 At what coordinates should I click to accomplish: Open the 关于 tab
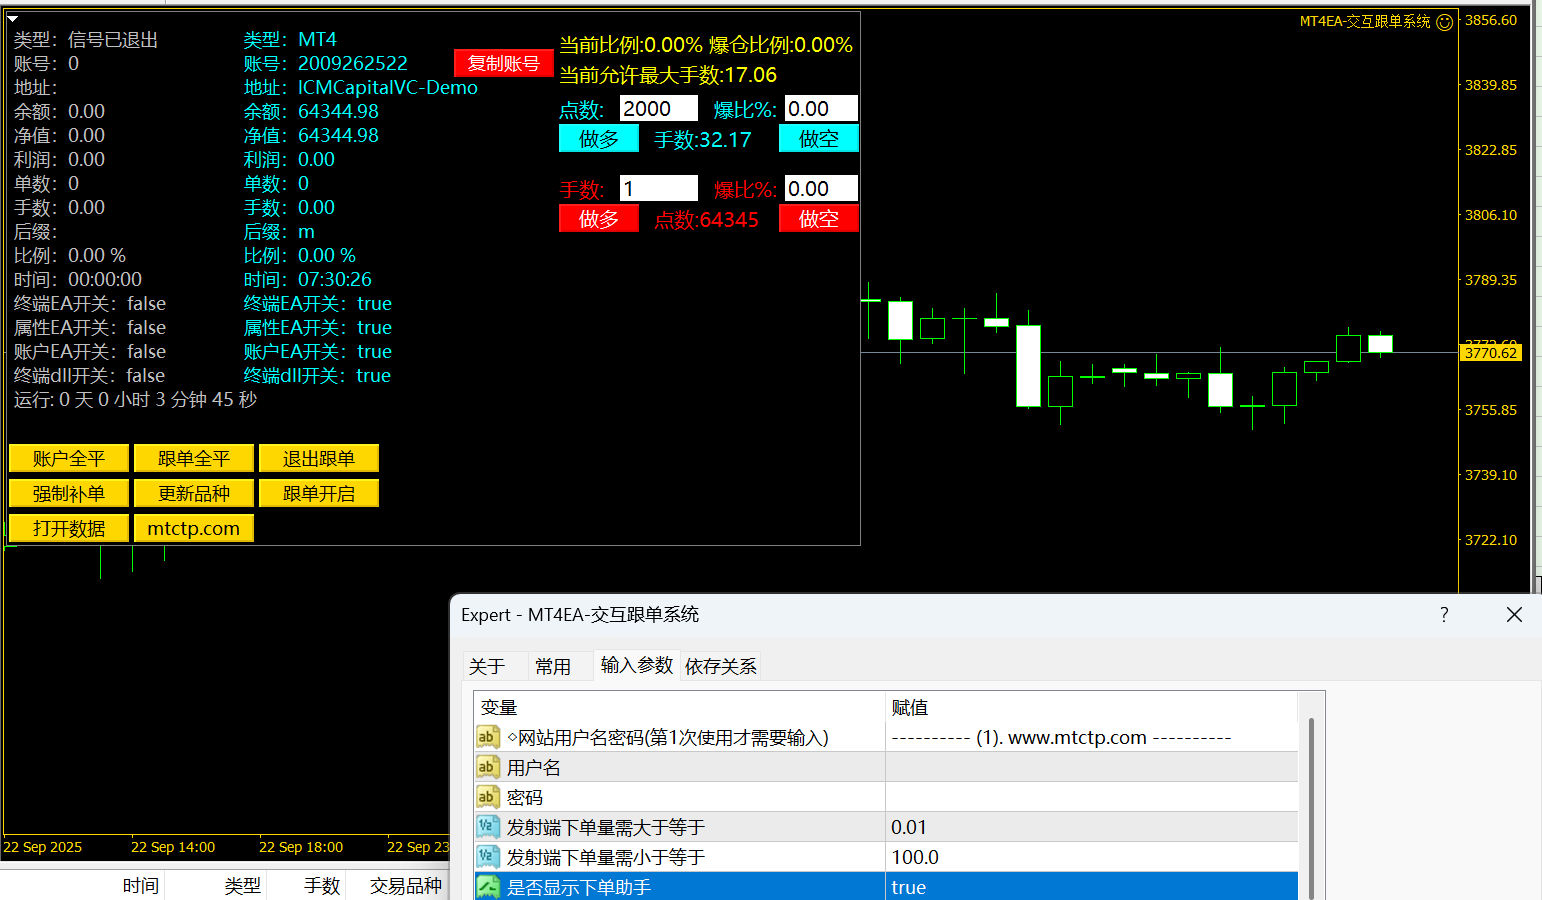[x=487, y=666]
